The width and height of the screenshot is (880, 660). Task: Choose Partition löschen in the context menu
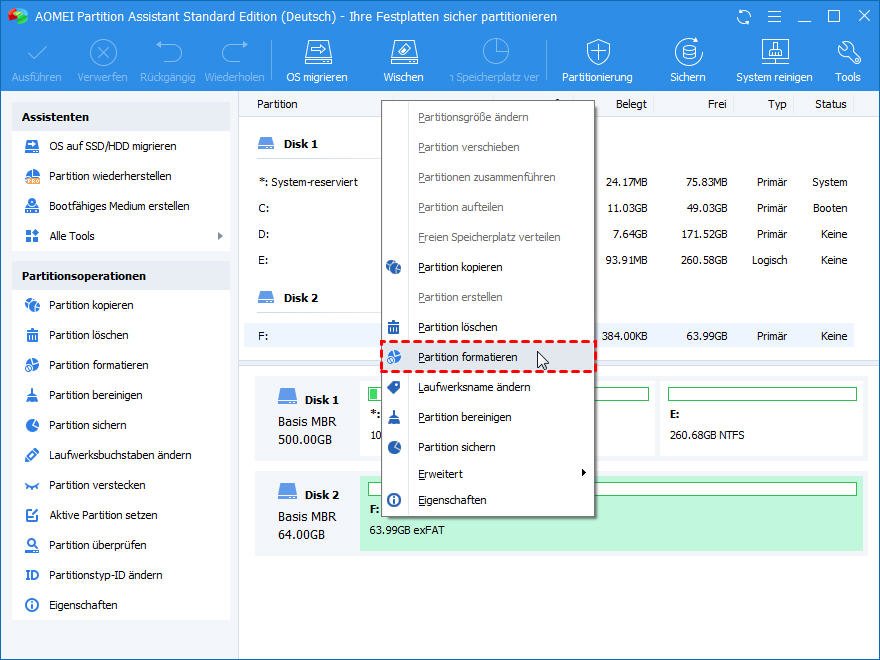488,327
